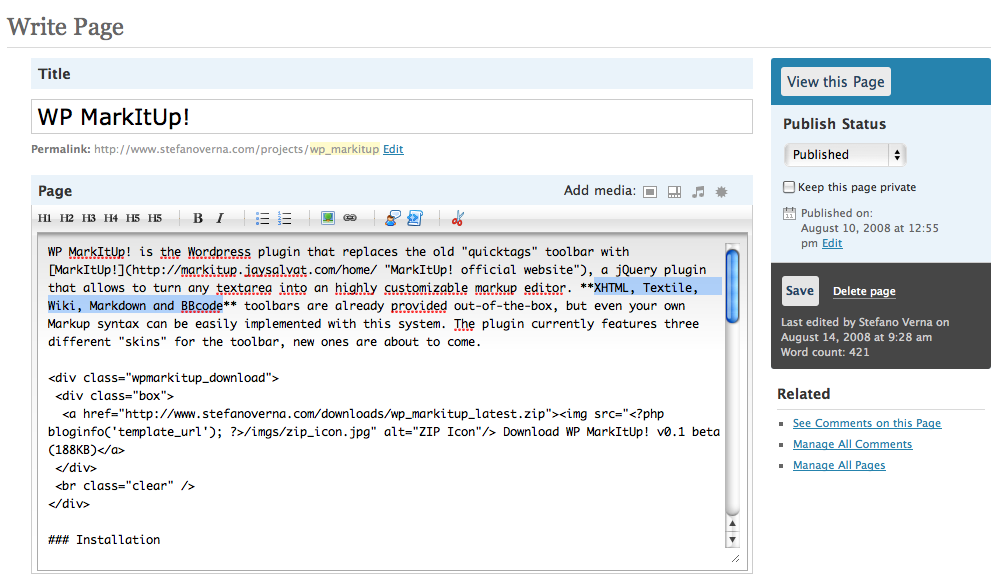Insert a bulleted list
The height and width of the screenshot is (582, 999).
click(x=262, y=219)
